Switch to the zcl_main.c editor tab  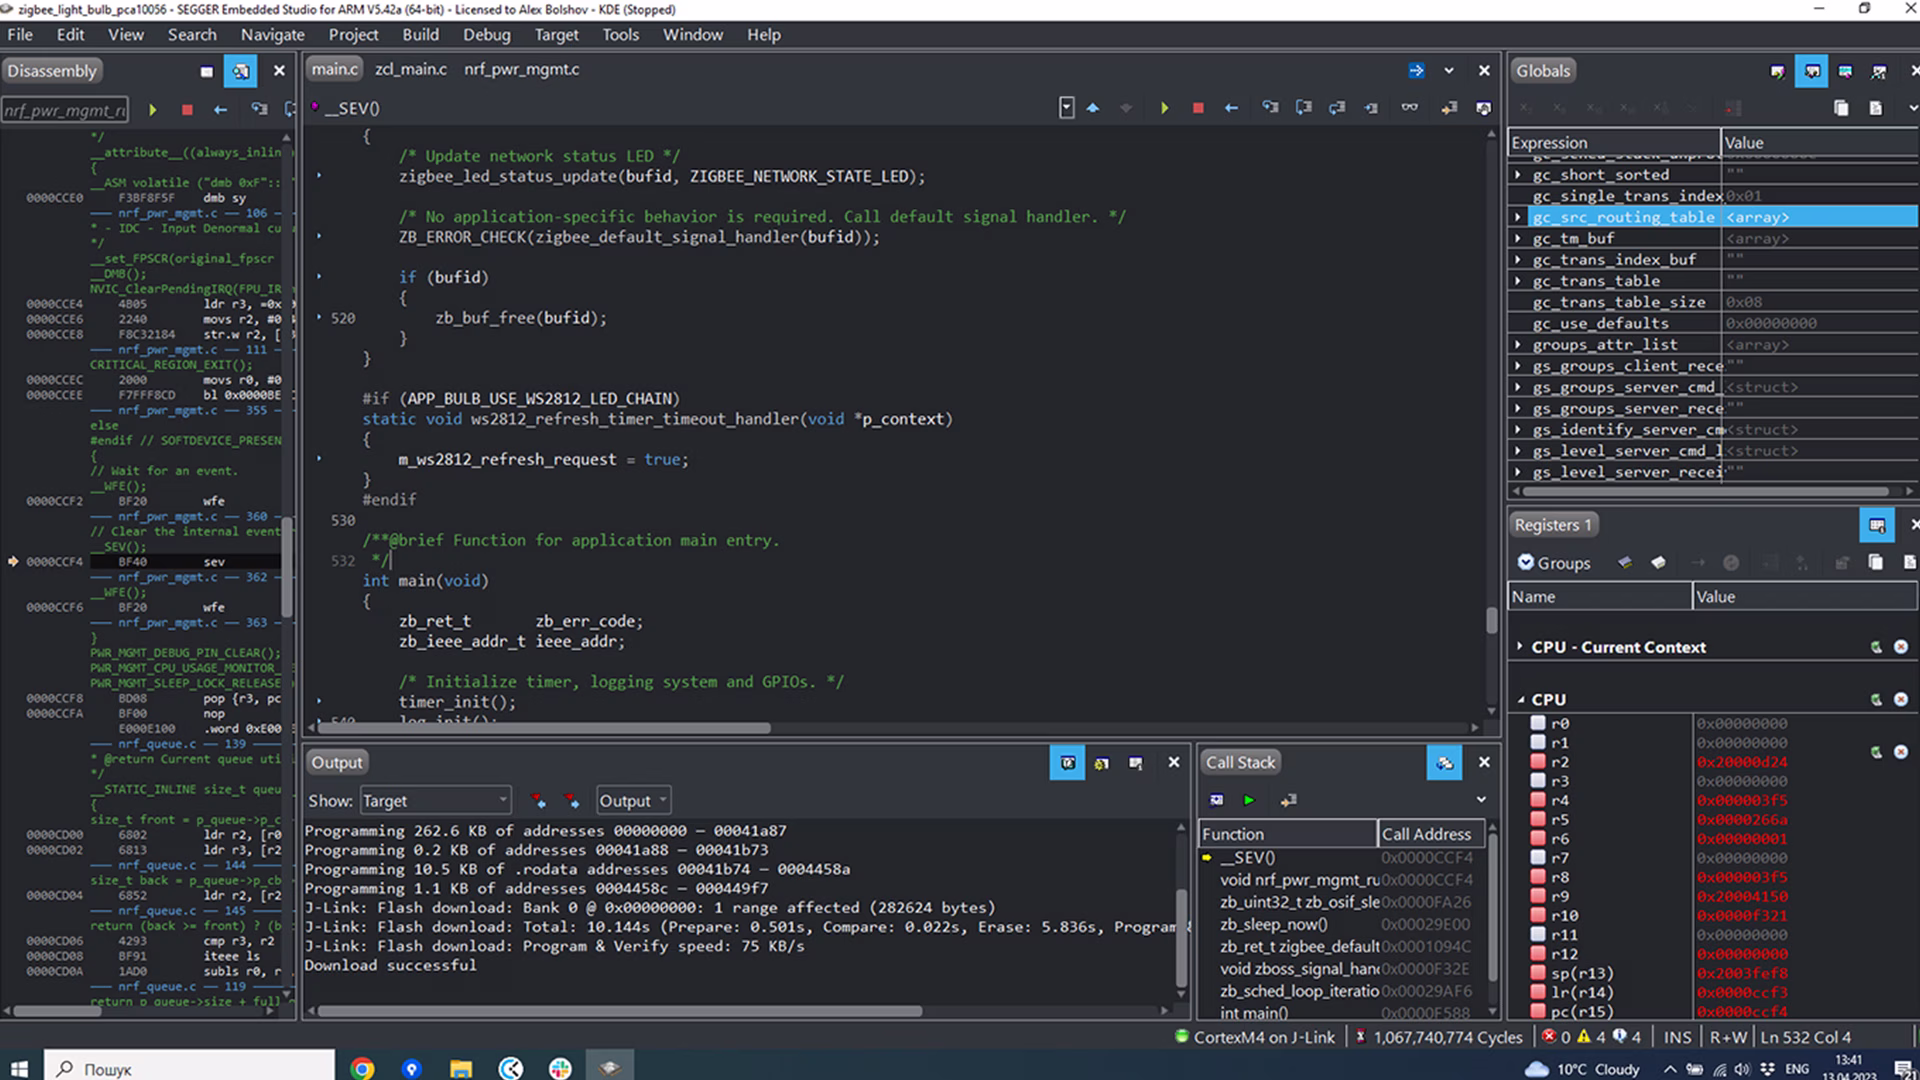pyautogui.click(x=410, y=69)
